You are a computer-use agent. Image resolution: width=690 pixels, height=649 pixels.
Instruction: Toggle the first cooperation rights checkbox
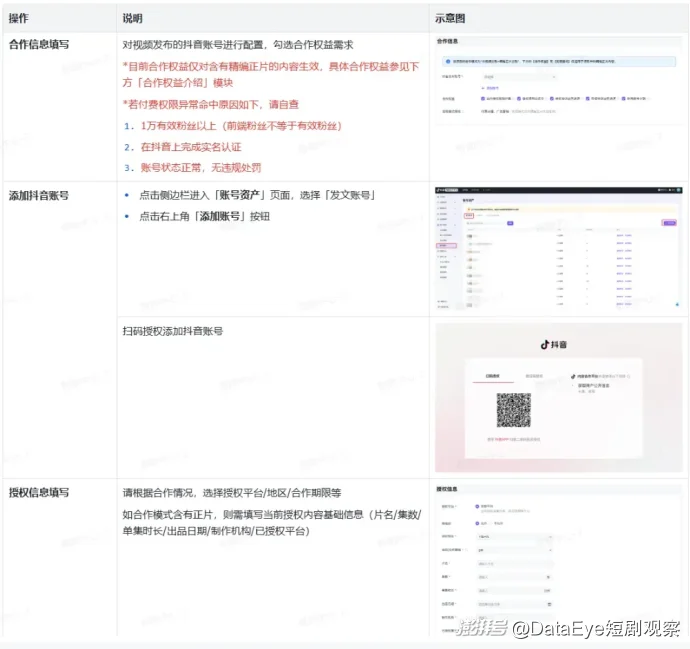tap(484, 99)
